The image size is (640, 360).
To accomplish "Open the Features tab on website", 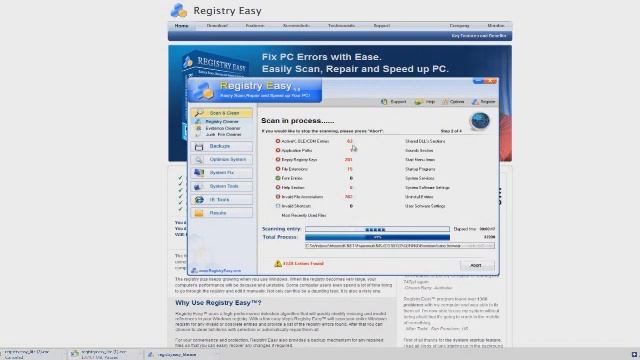I will [x=255, y=26].
